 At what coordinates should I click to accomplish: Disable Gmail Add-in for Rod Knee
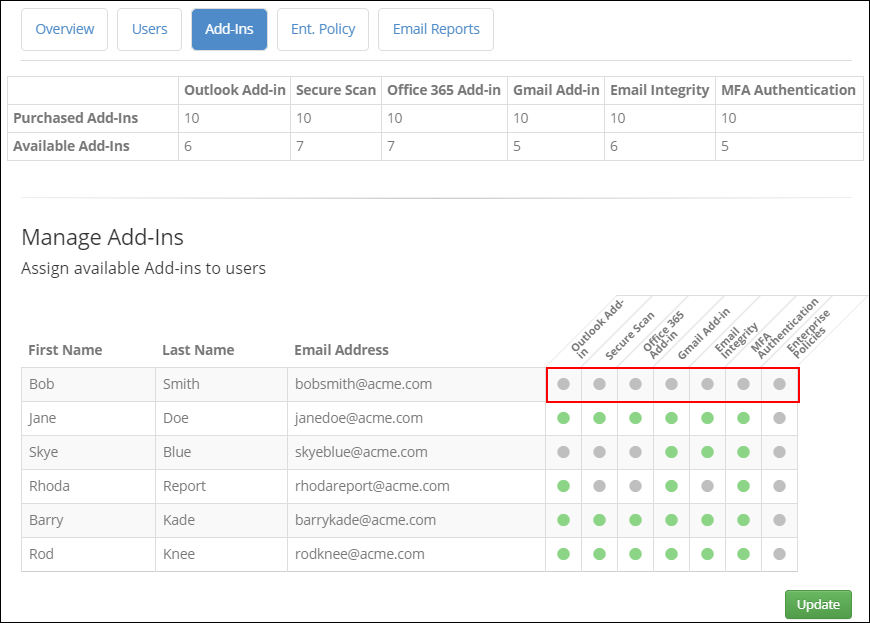click(671, 554)
